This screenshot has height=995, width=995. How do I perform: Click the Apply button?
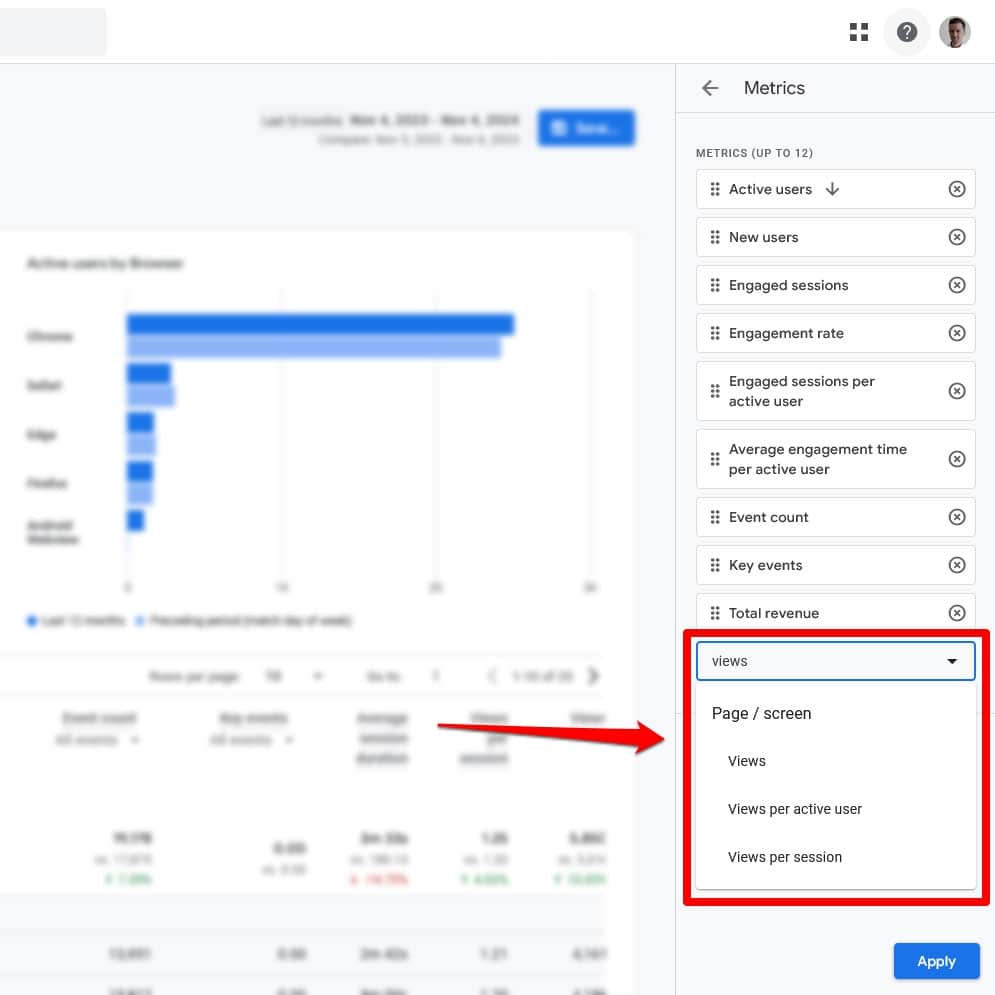click(x=936, y=960)
